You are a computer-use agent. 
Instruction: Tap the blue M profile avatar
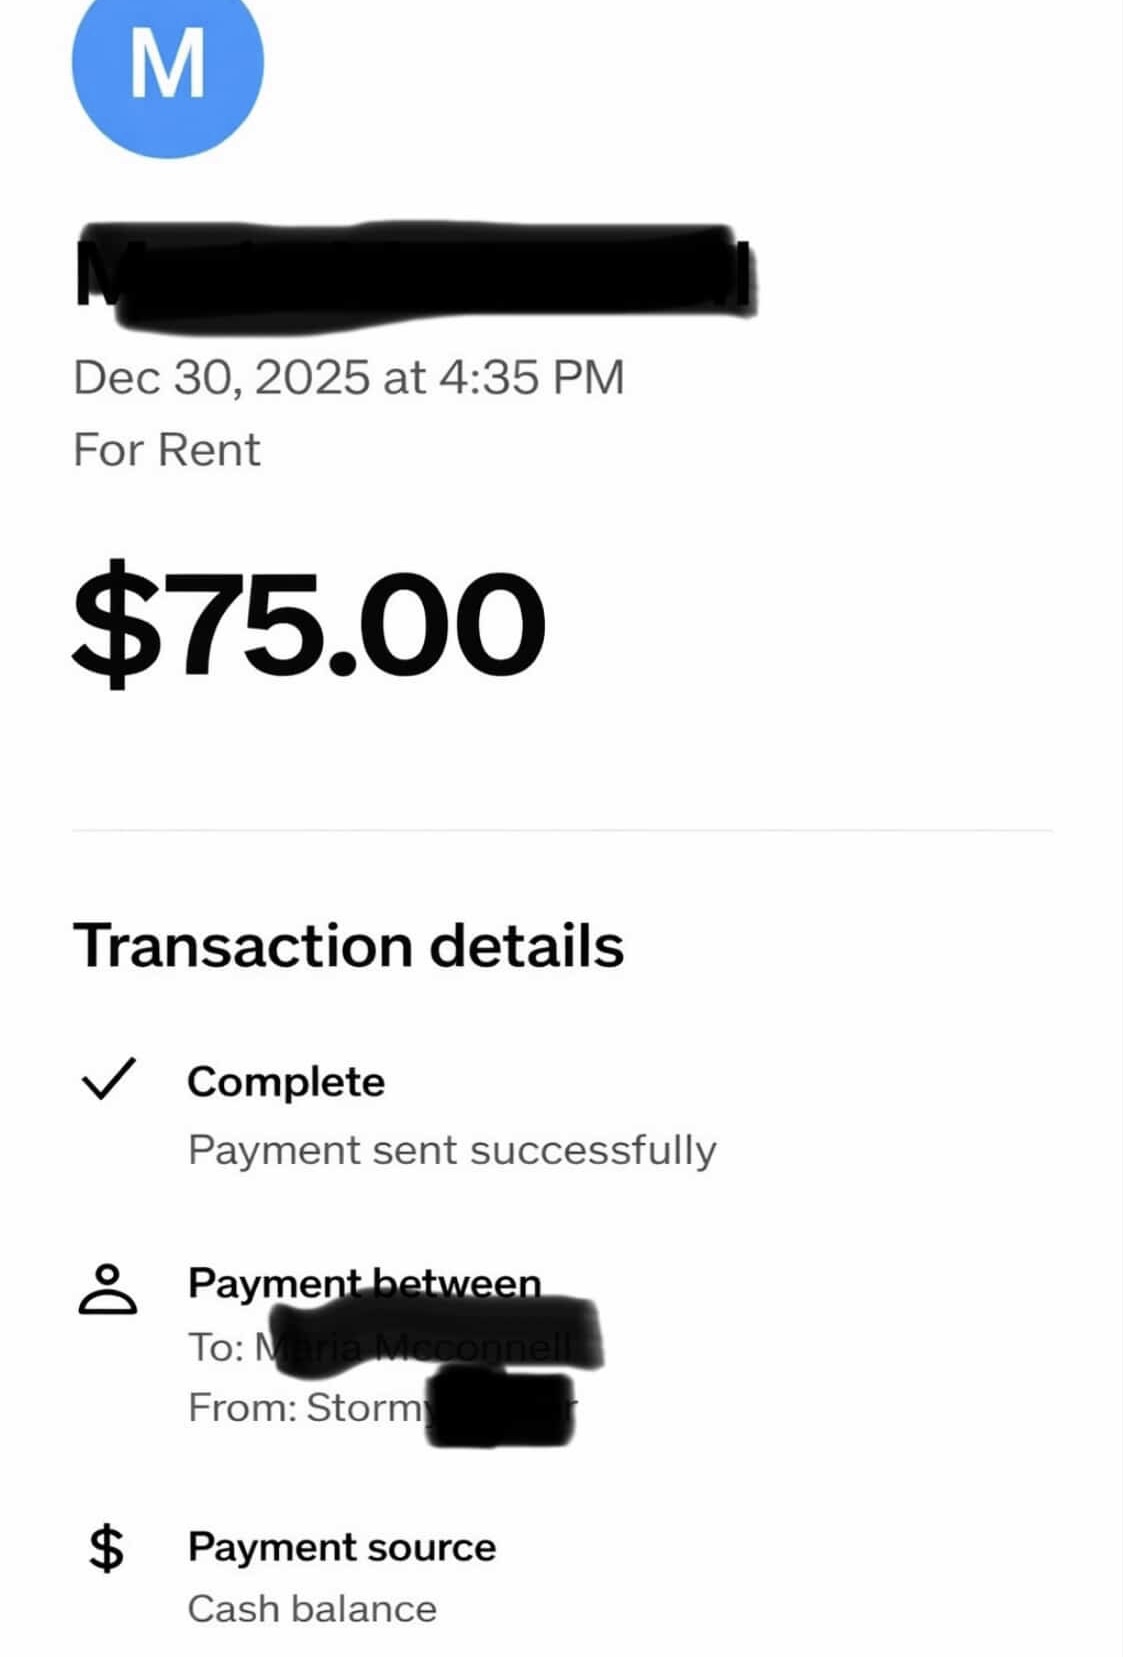167,65
